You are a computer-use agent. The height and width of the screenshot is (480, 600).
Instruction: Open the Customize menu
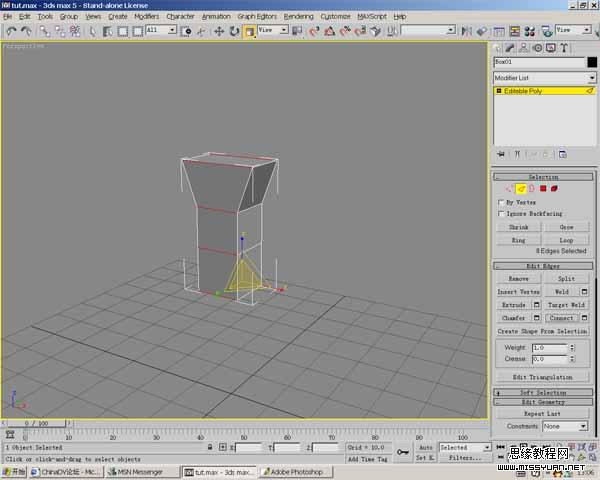(x=335, y=16)
